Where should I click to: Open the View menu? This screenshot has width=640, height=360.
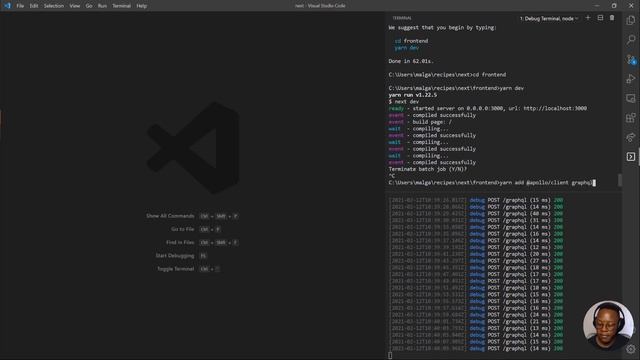click(75, 6)
